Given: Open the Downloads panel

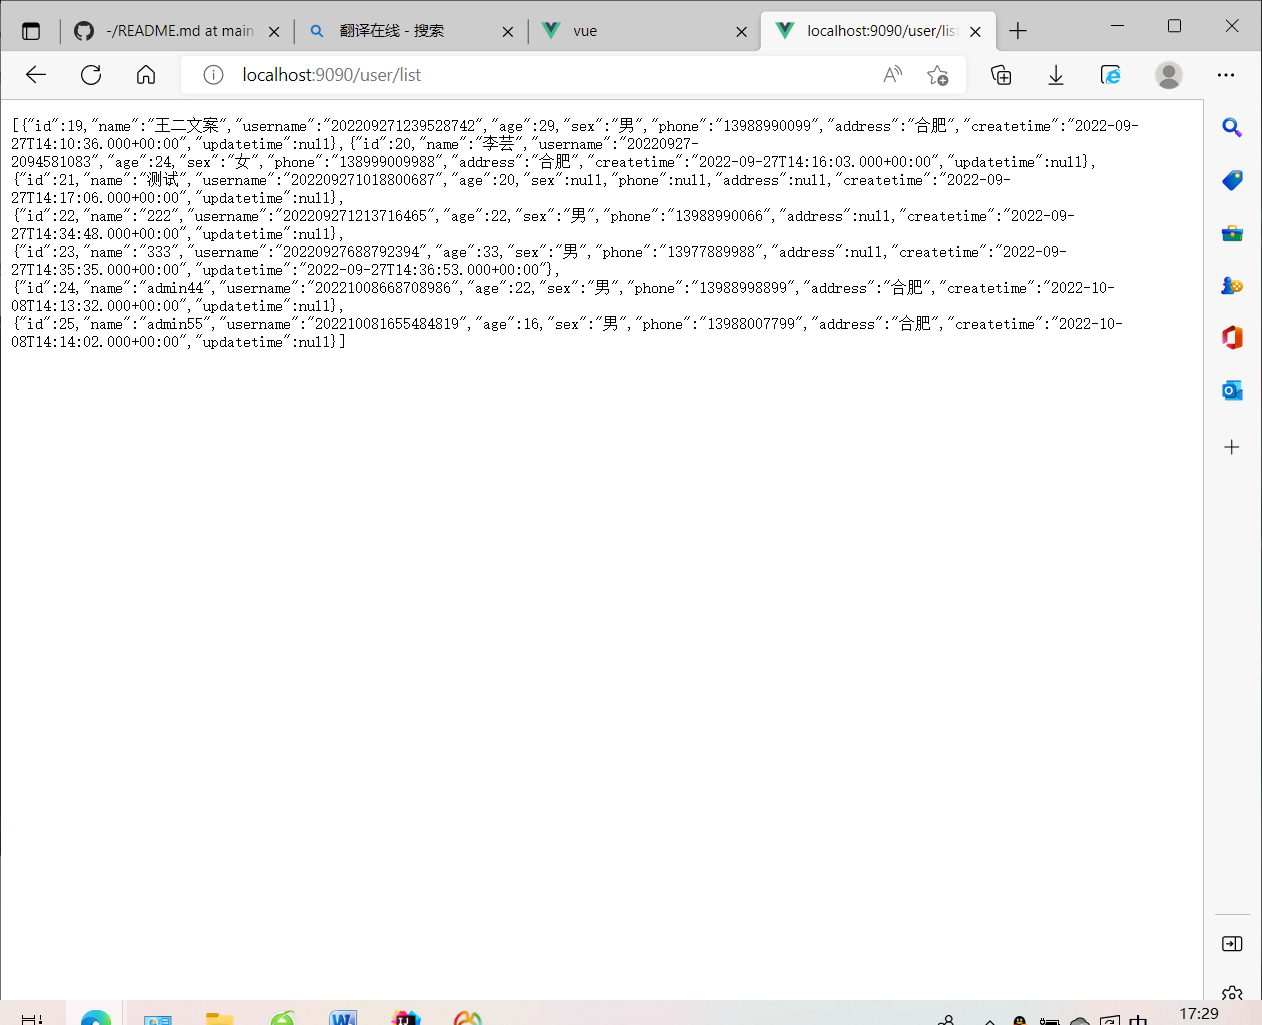Looking at the screenshot, I should click(1056, 75).
